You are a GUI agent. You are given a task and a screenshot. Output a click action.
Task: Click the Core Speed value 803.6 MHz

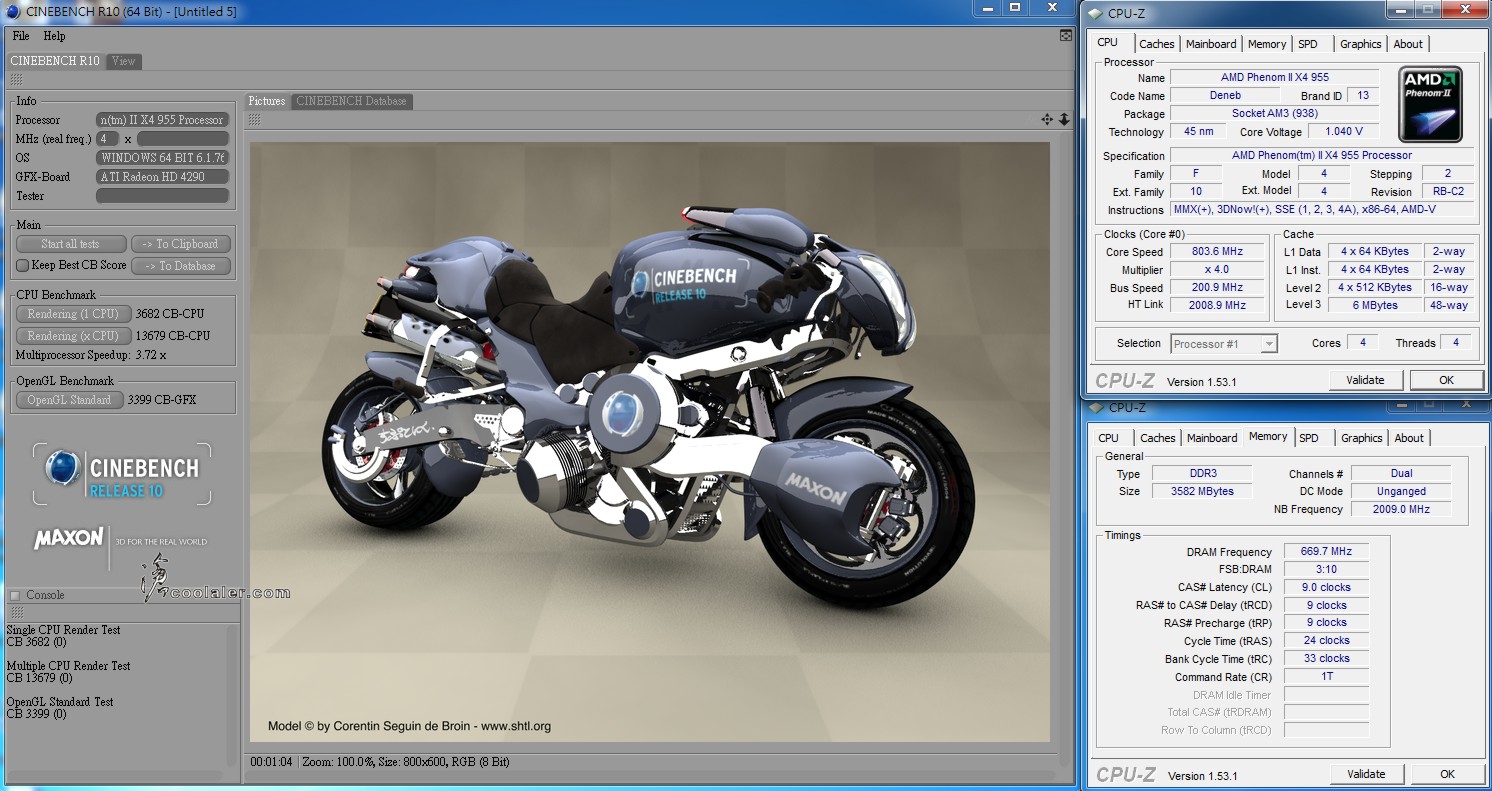click(x=1217, y=252)
